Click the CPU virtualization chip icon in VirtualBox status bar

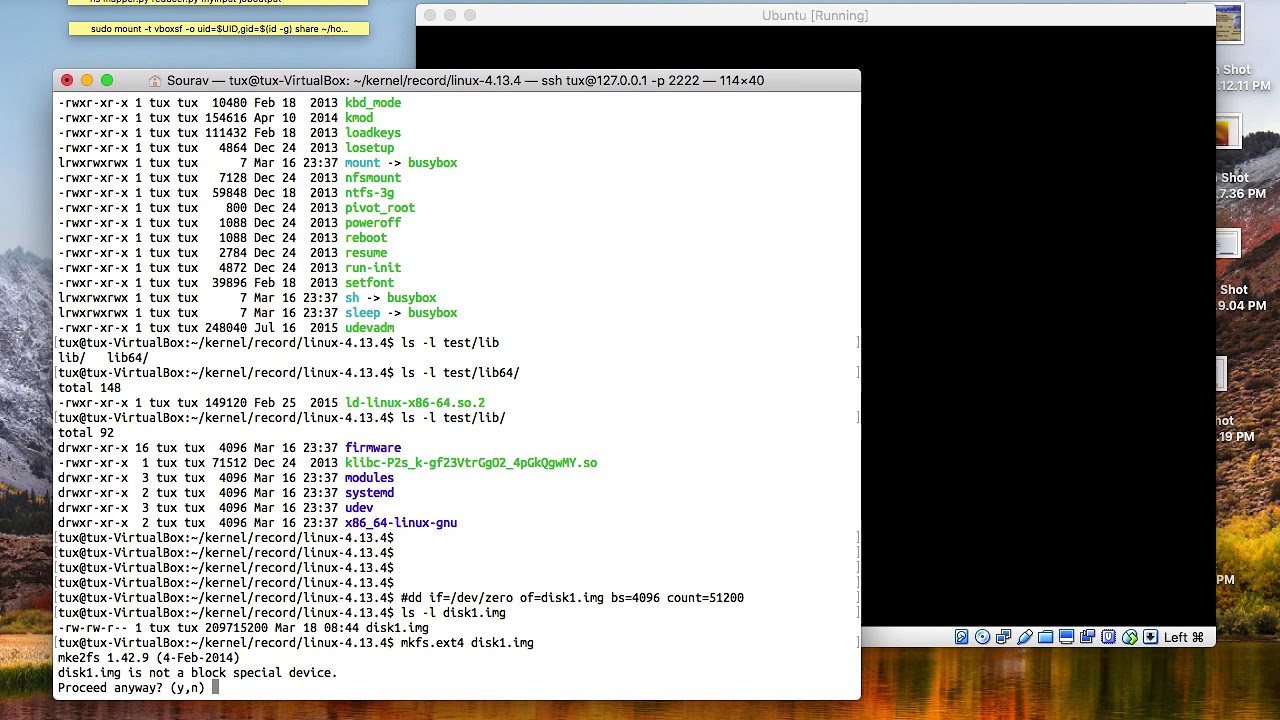[1108, 637]
